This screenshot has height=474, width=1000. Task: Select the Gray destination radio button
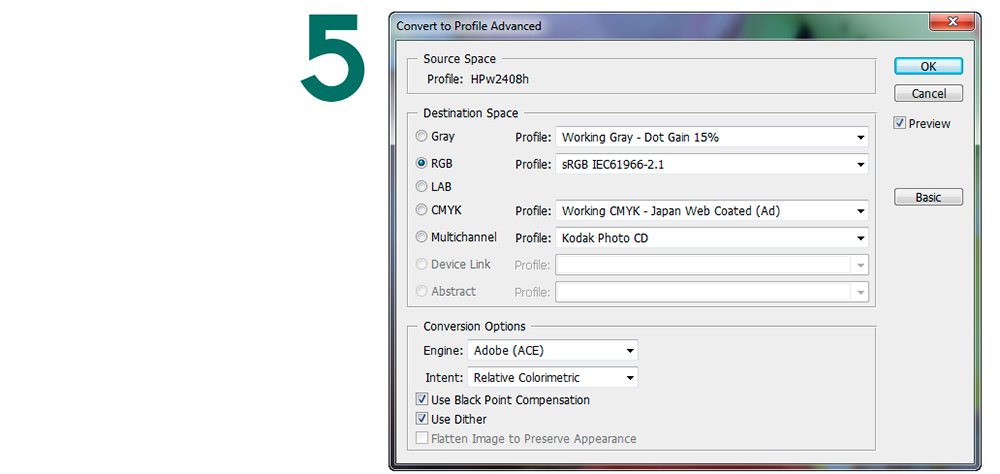click(422, 136)
